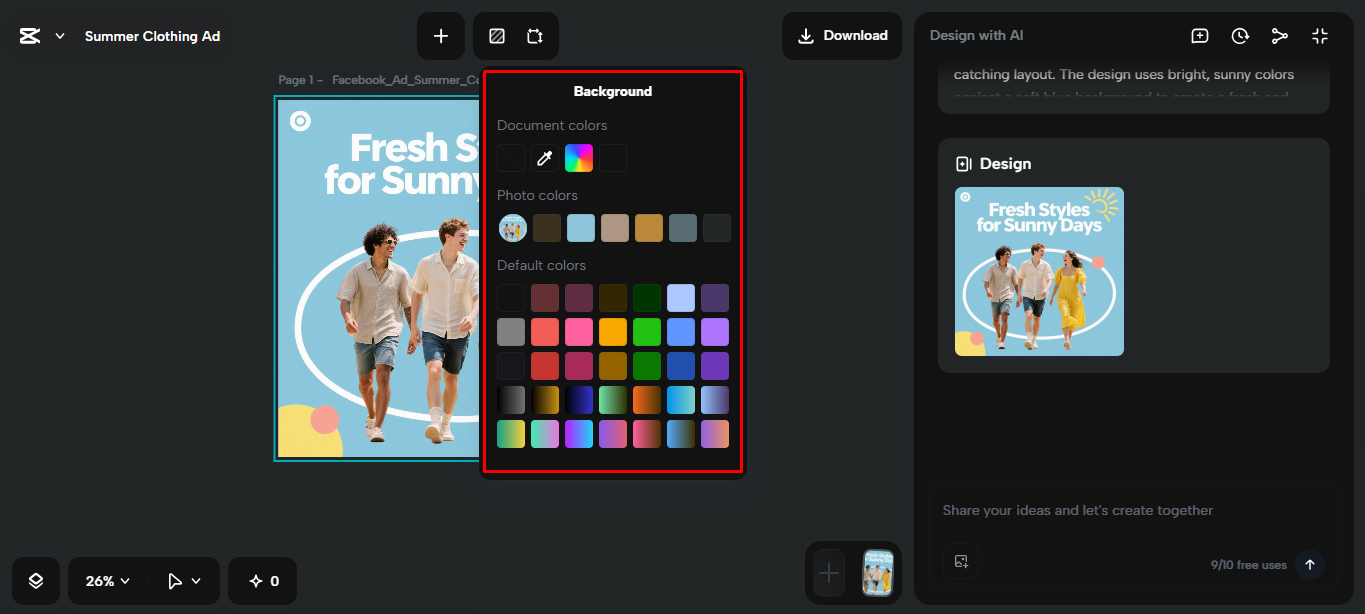The height and width of the screenshot is (614, 1365).
Task: Apply light blue photo color swatch
Action: pos(581,228)
